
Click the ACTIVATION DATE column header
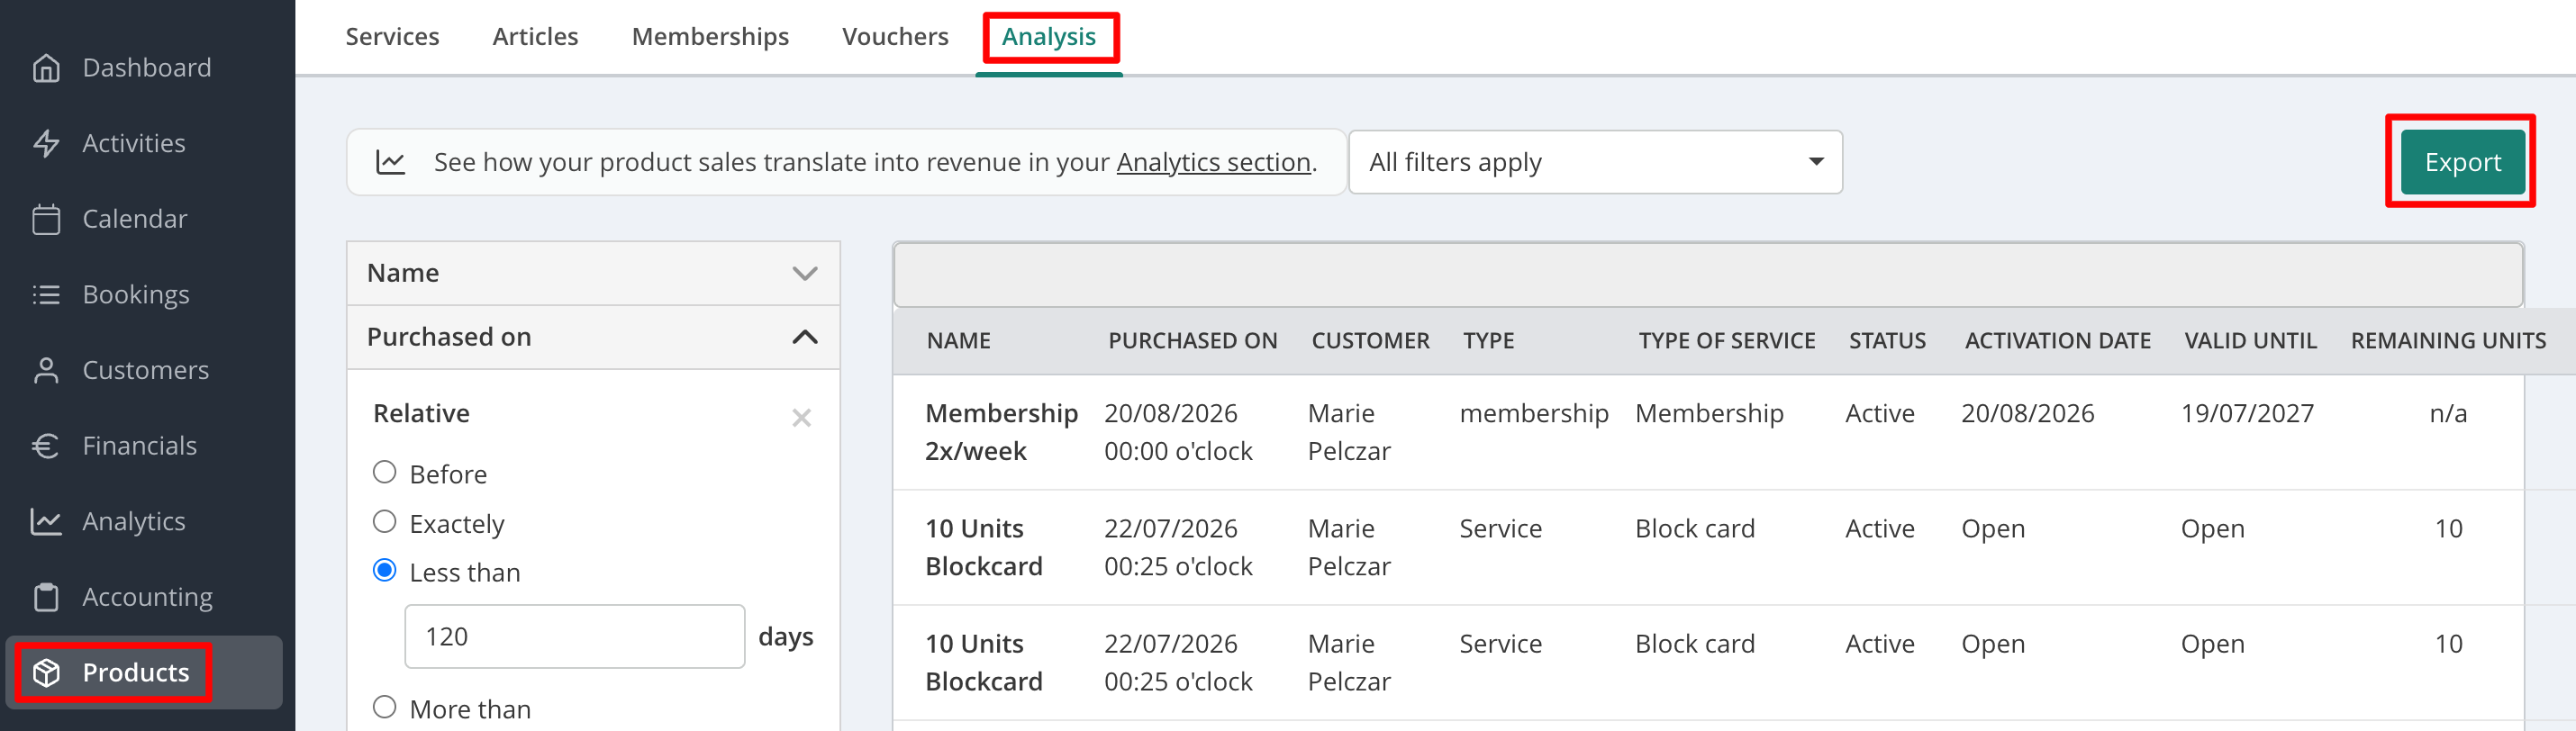click(x=2057, y=341)
